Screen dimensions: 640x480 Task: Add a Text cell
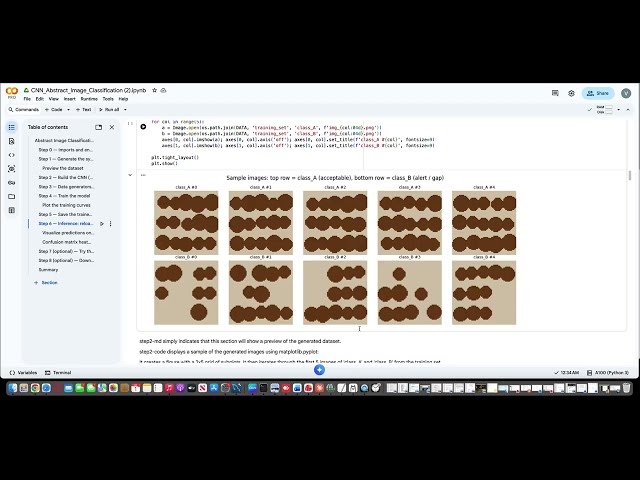click(x=84, y=110)
